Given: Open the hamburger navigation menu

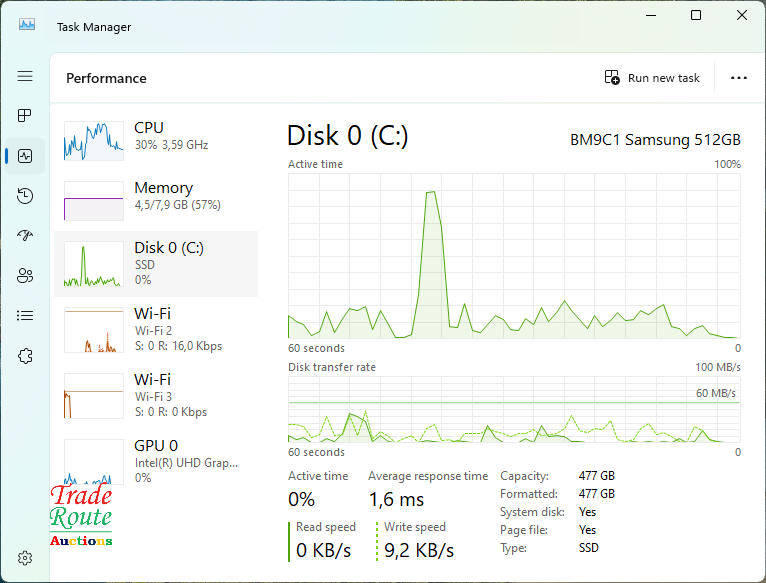Looking at the screenshot, I should (25, 76).
